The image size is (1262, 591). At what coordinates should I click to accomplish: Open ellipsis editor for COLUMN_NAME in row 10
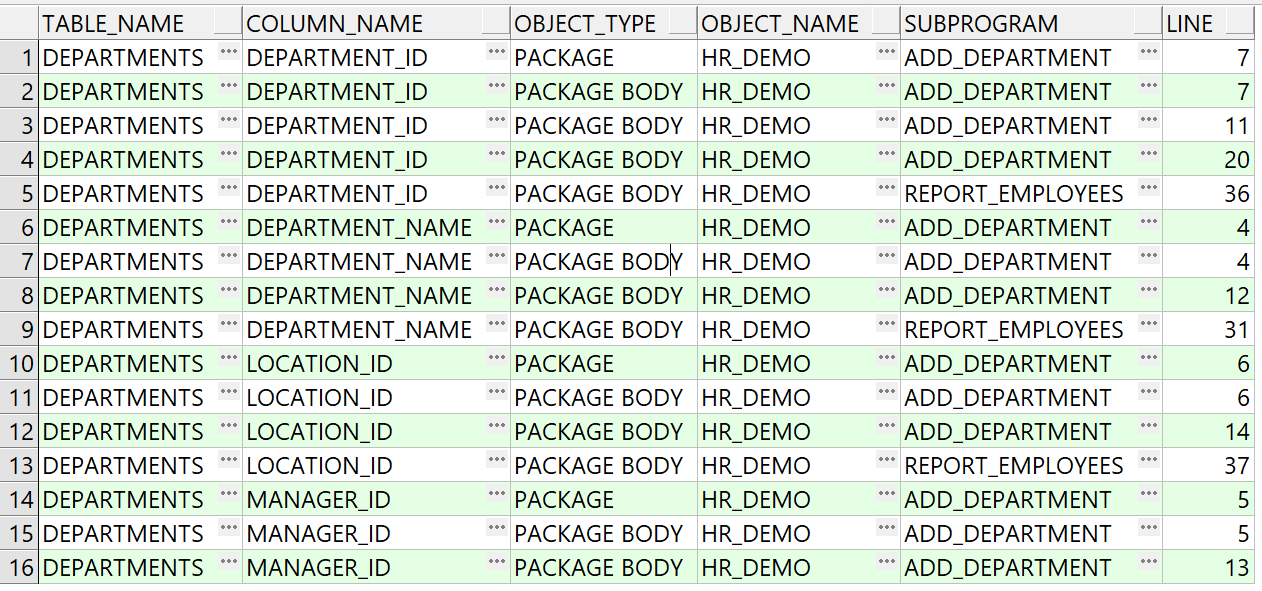click(x=497, y=358)
